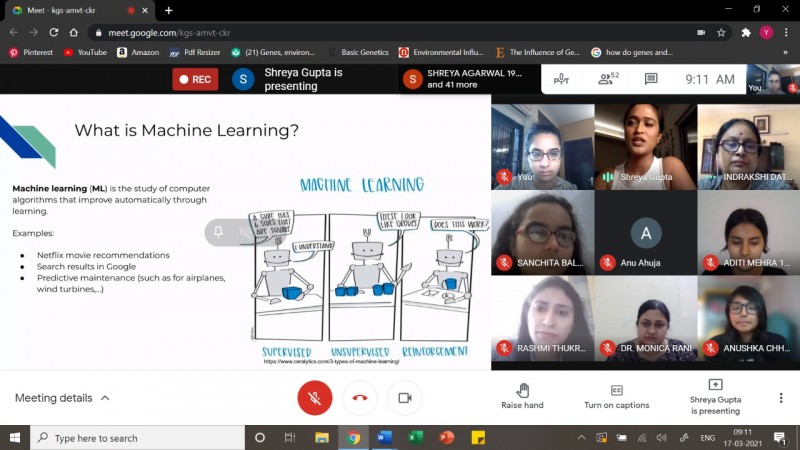Open the chat messages panel icon
The width and height of the screenshot is (800, 450).
click(651, 79)
